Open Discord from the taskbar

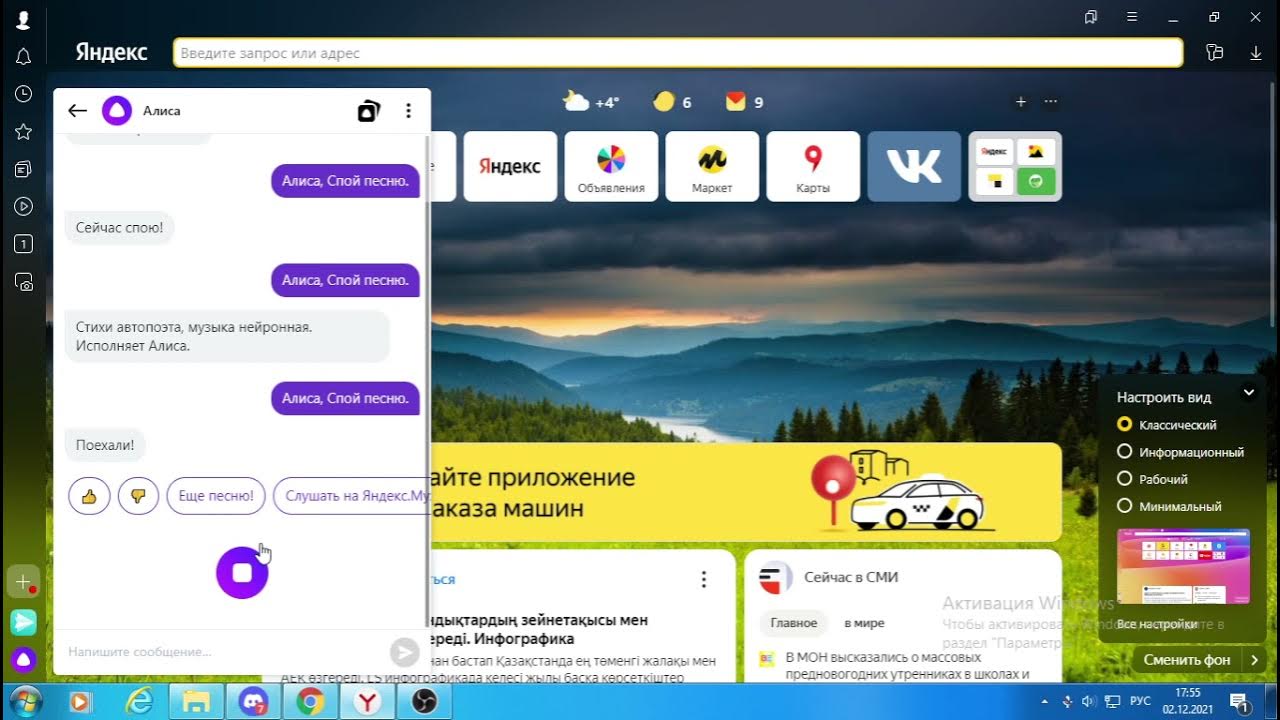[x=253, y=702]
